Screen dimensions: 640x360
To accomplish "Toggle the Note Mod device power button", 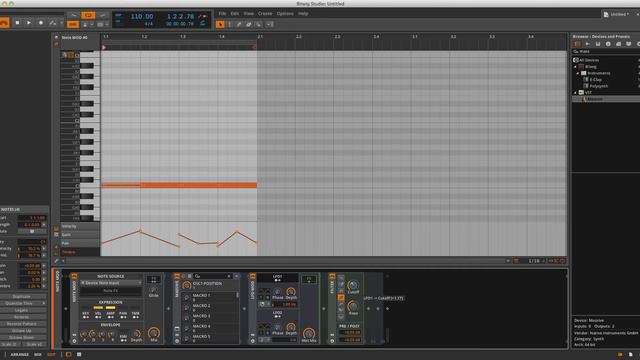I will [74, 276].
